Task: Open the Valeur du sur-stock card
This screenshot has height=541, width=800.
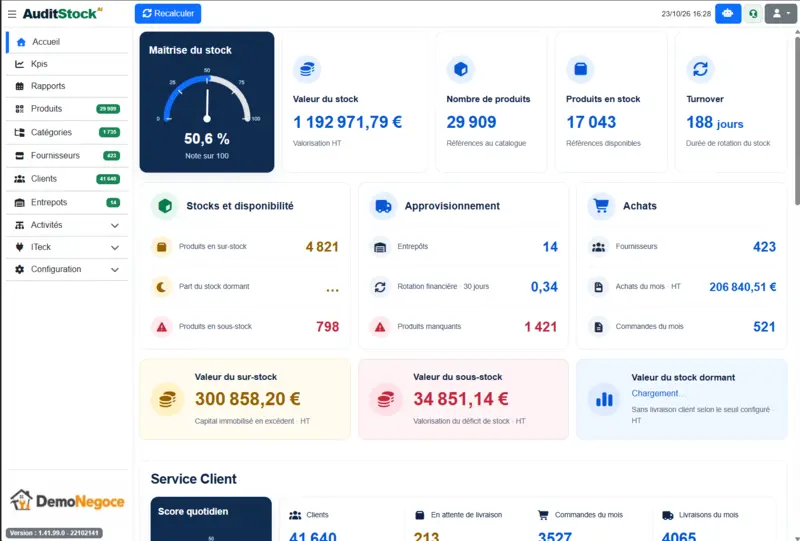Action: [245, 399]
